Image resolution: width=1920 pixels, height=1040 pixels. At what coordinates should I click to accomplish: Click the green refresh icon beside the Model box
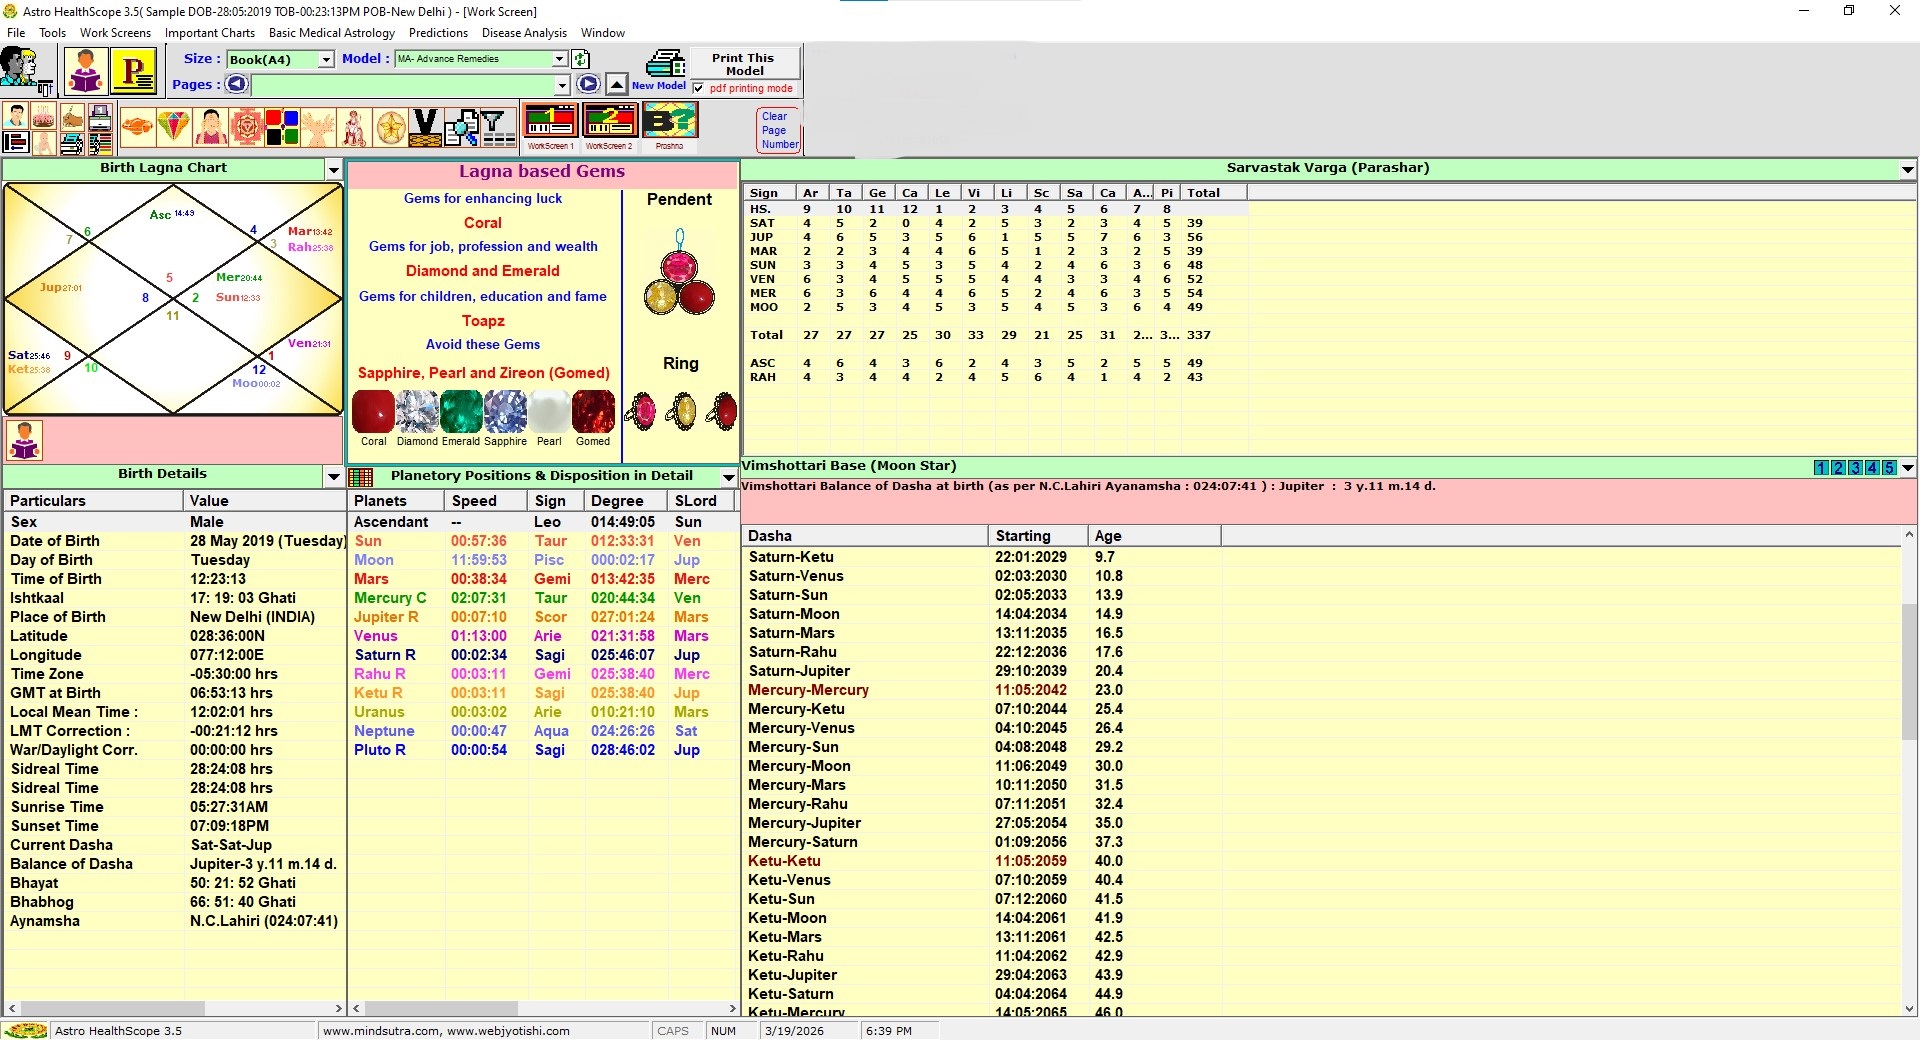click(580, 59)
